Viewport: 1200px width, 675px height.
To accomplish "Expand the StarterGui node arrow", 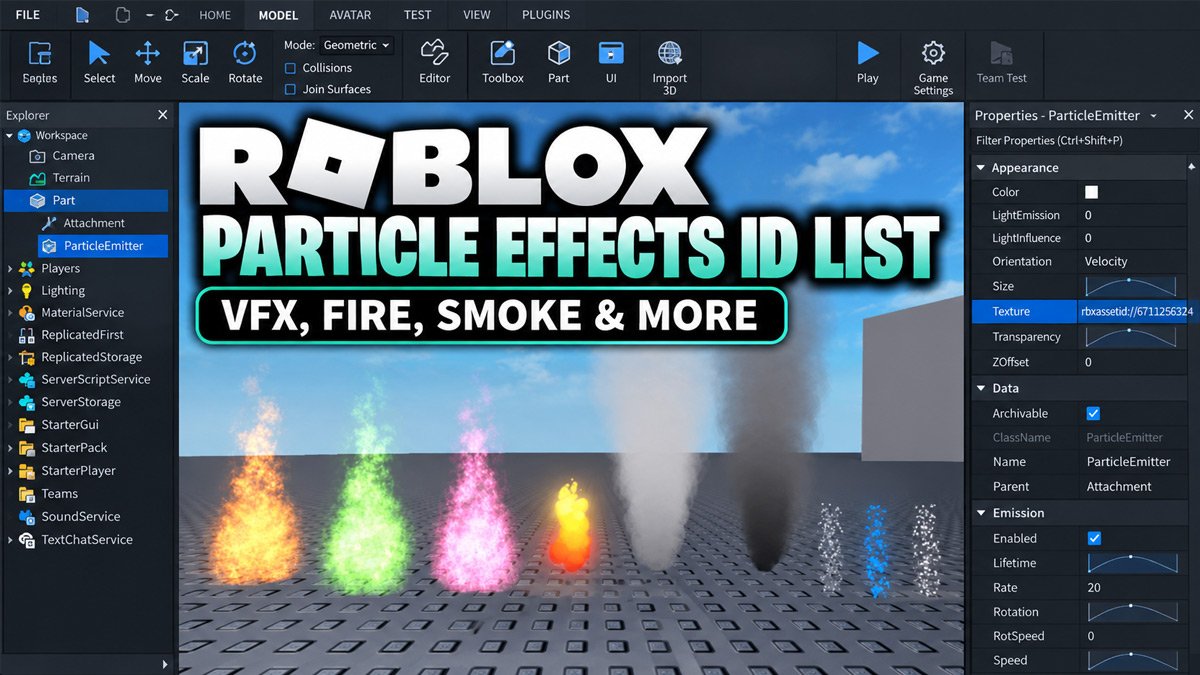I will (10, 425).
